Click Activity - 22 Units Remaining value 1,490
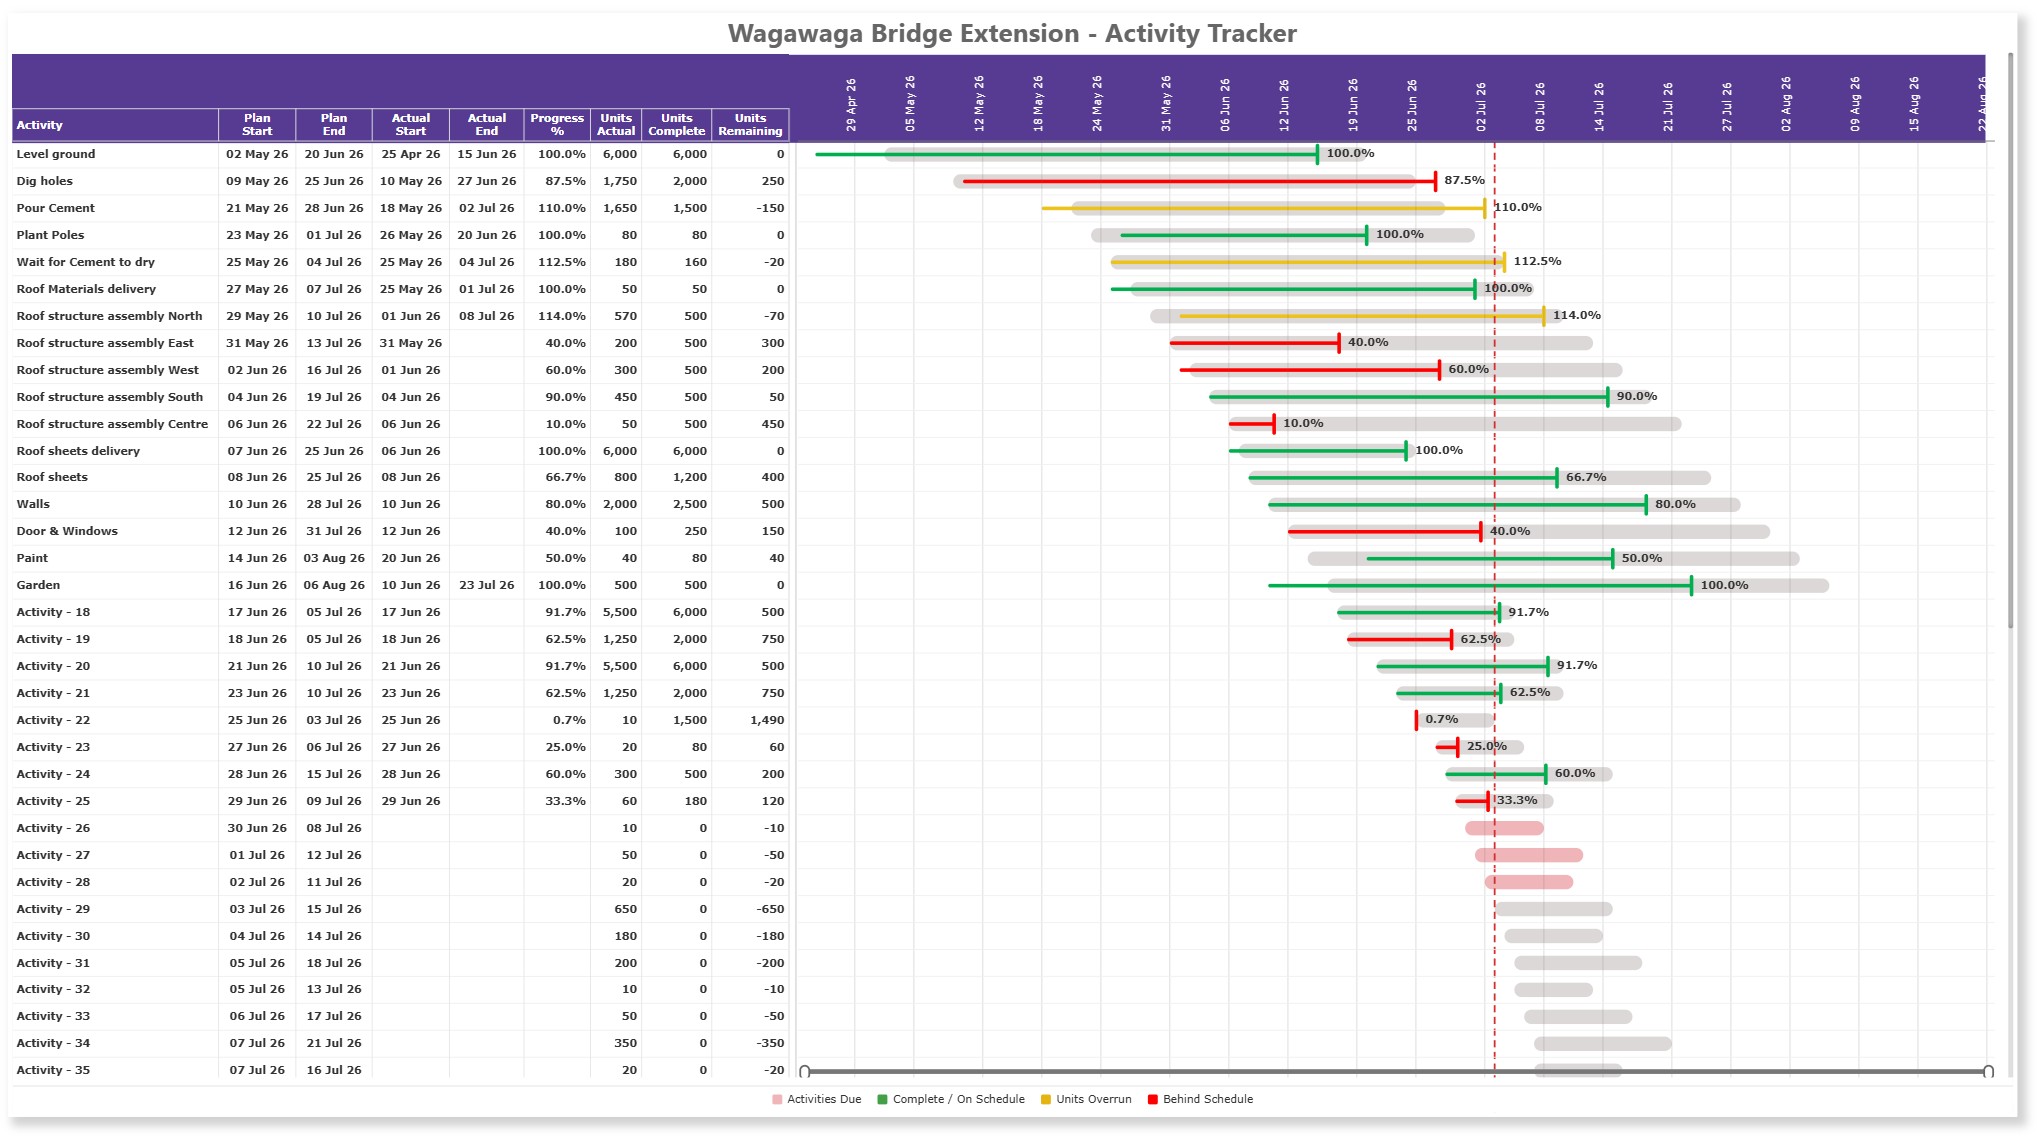This screenshot has height=1136, width=2037. pyautogui.click(x=767, y=720)
